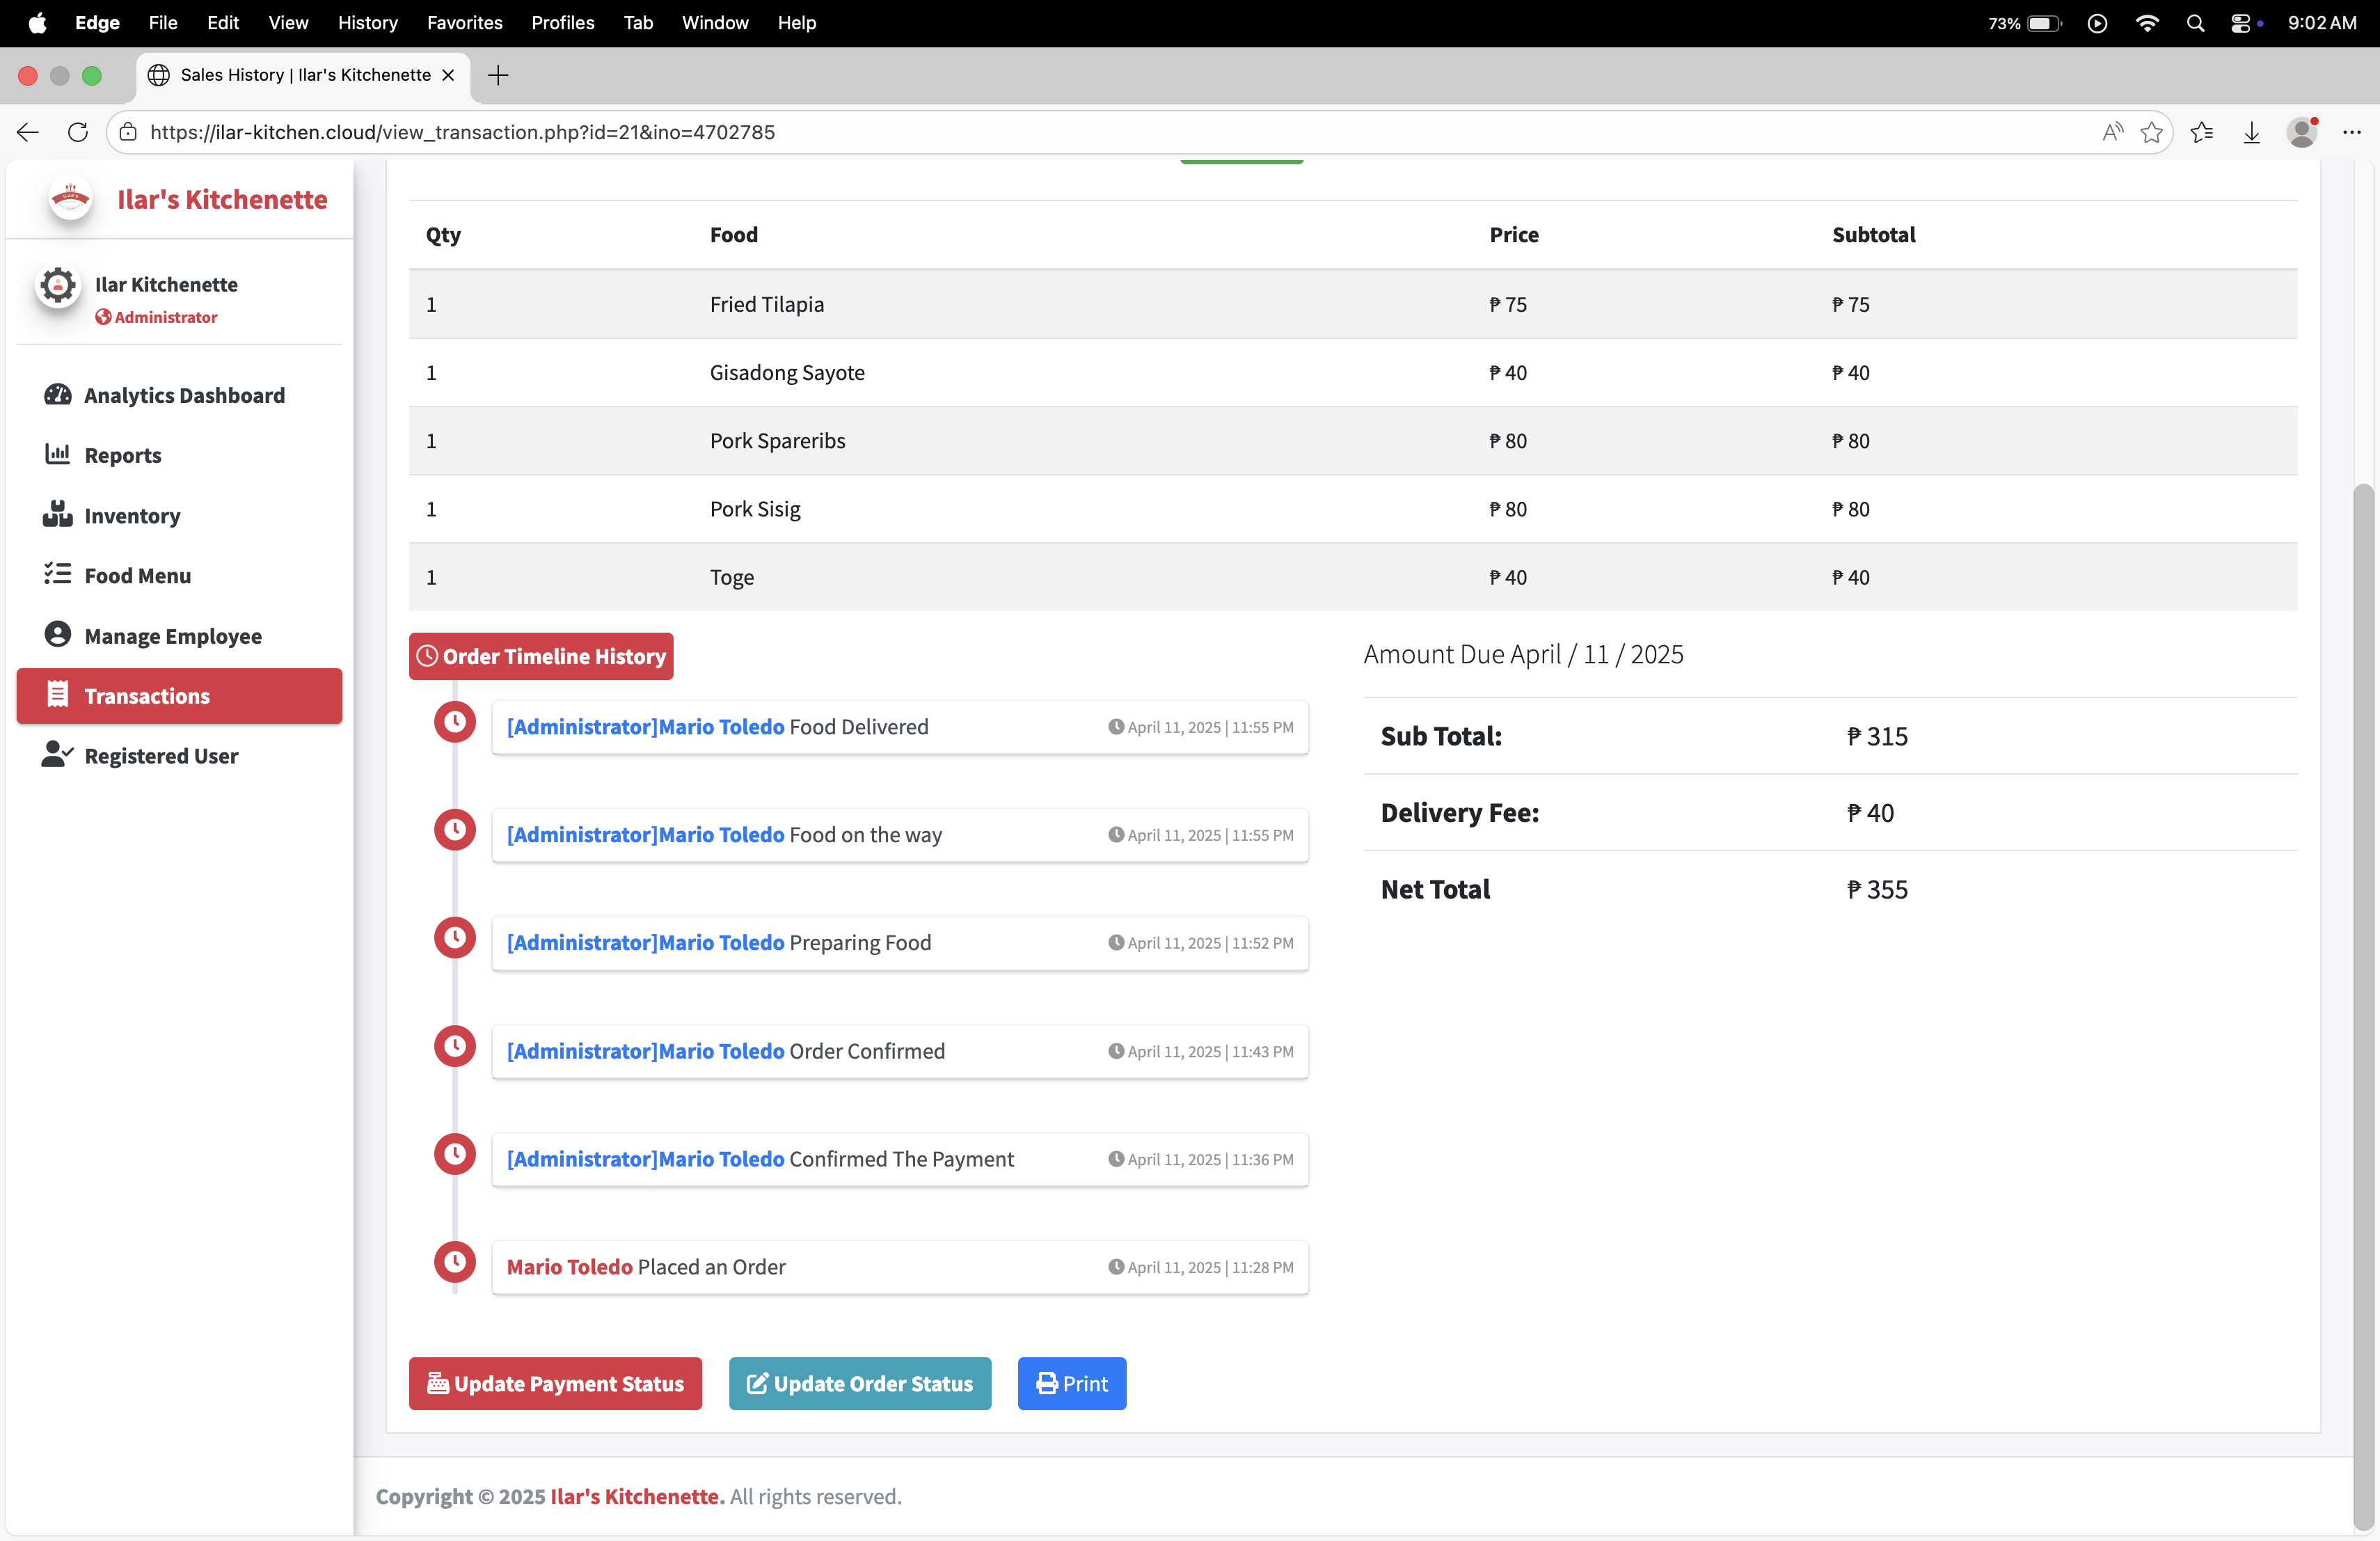Screen dimensions: 2380x1541
Task: Open browser downloads arrow icon
Action: (x=2251, y=132)
